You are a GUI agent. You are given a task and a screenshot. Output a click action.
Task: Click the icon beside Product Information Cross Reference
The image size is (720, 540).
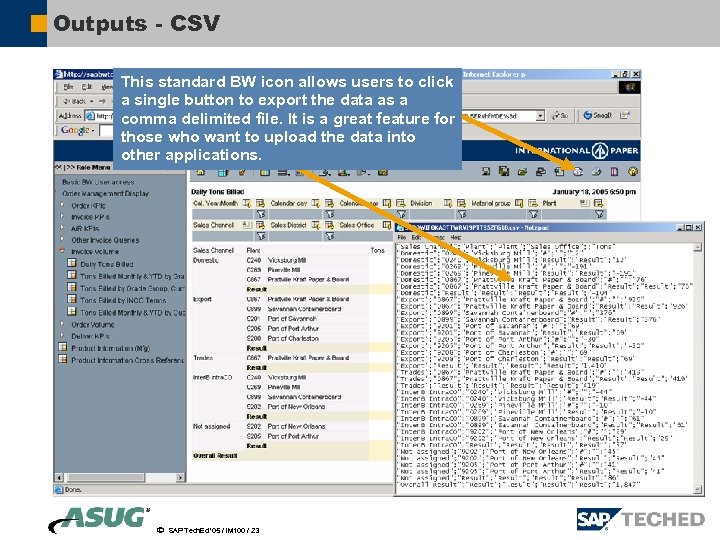coord(63,359)
